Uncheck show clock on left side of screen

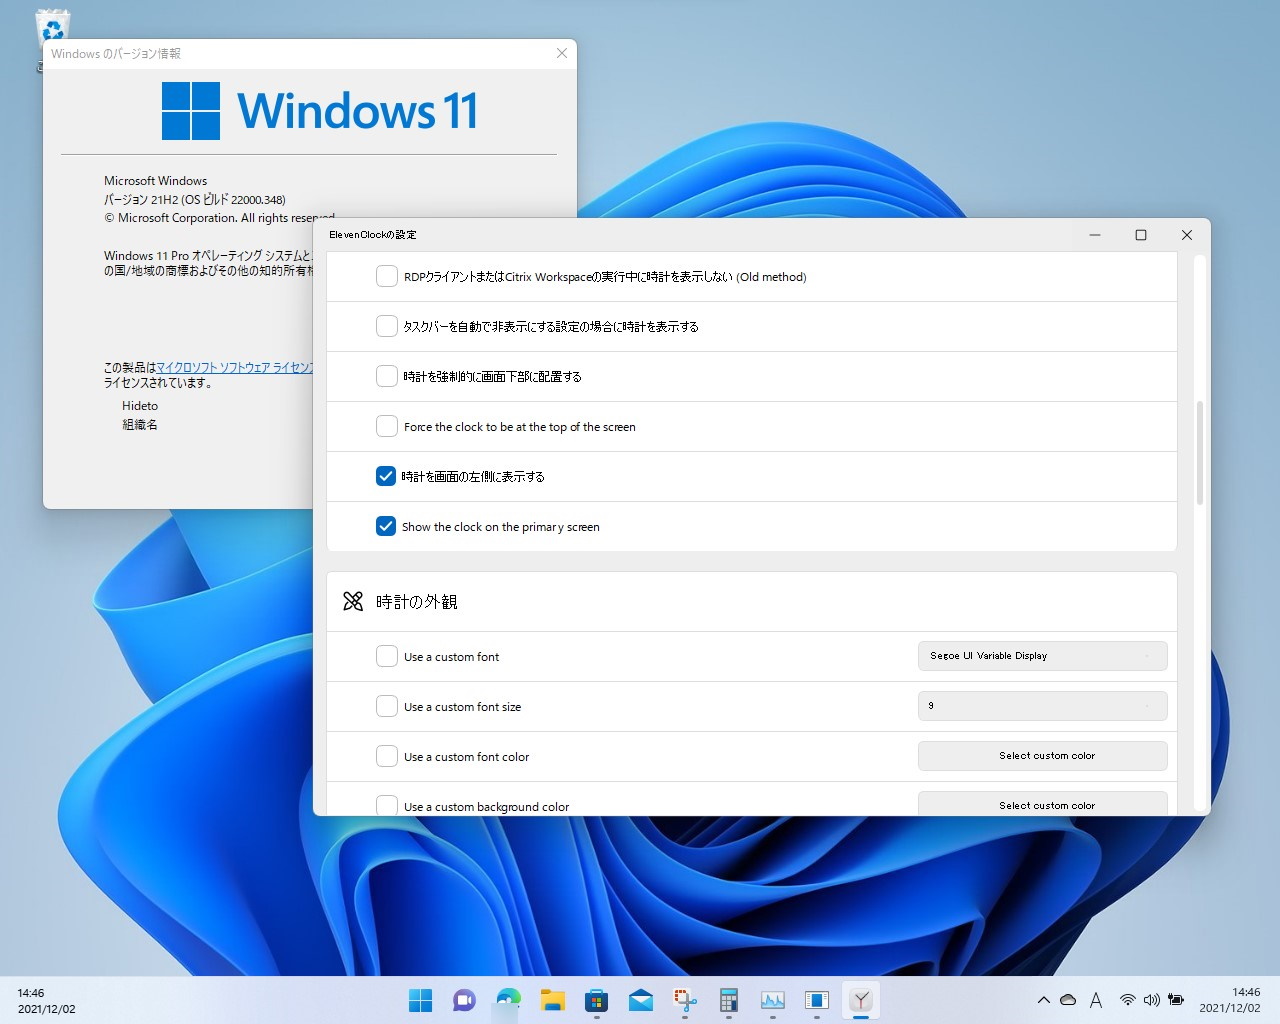[386, 476]
